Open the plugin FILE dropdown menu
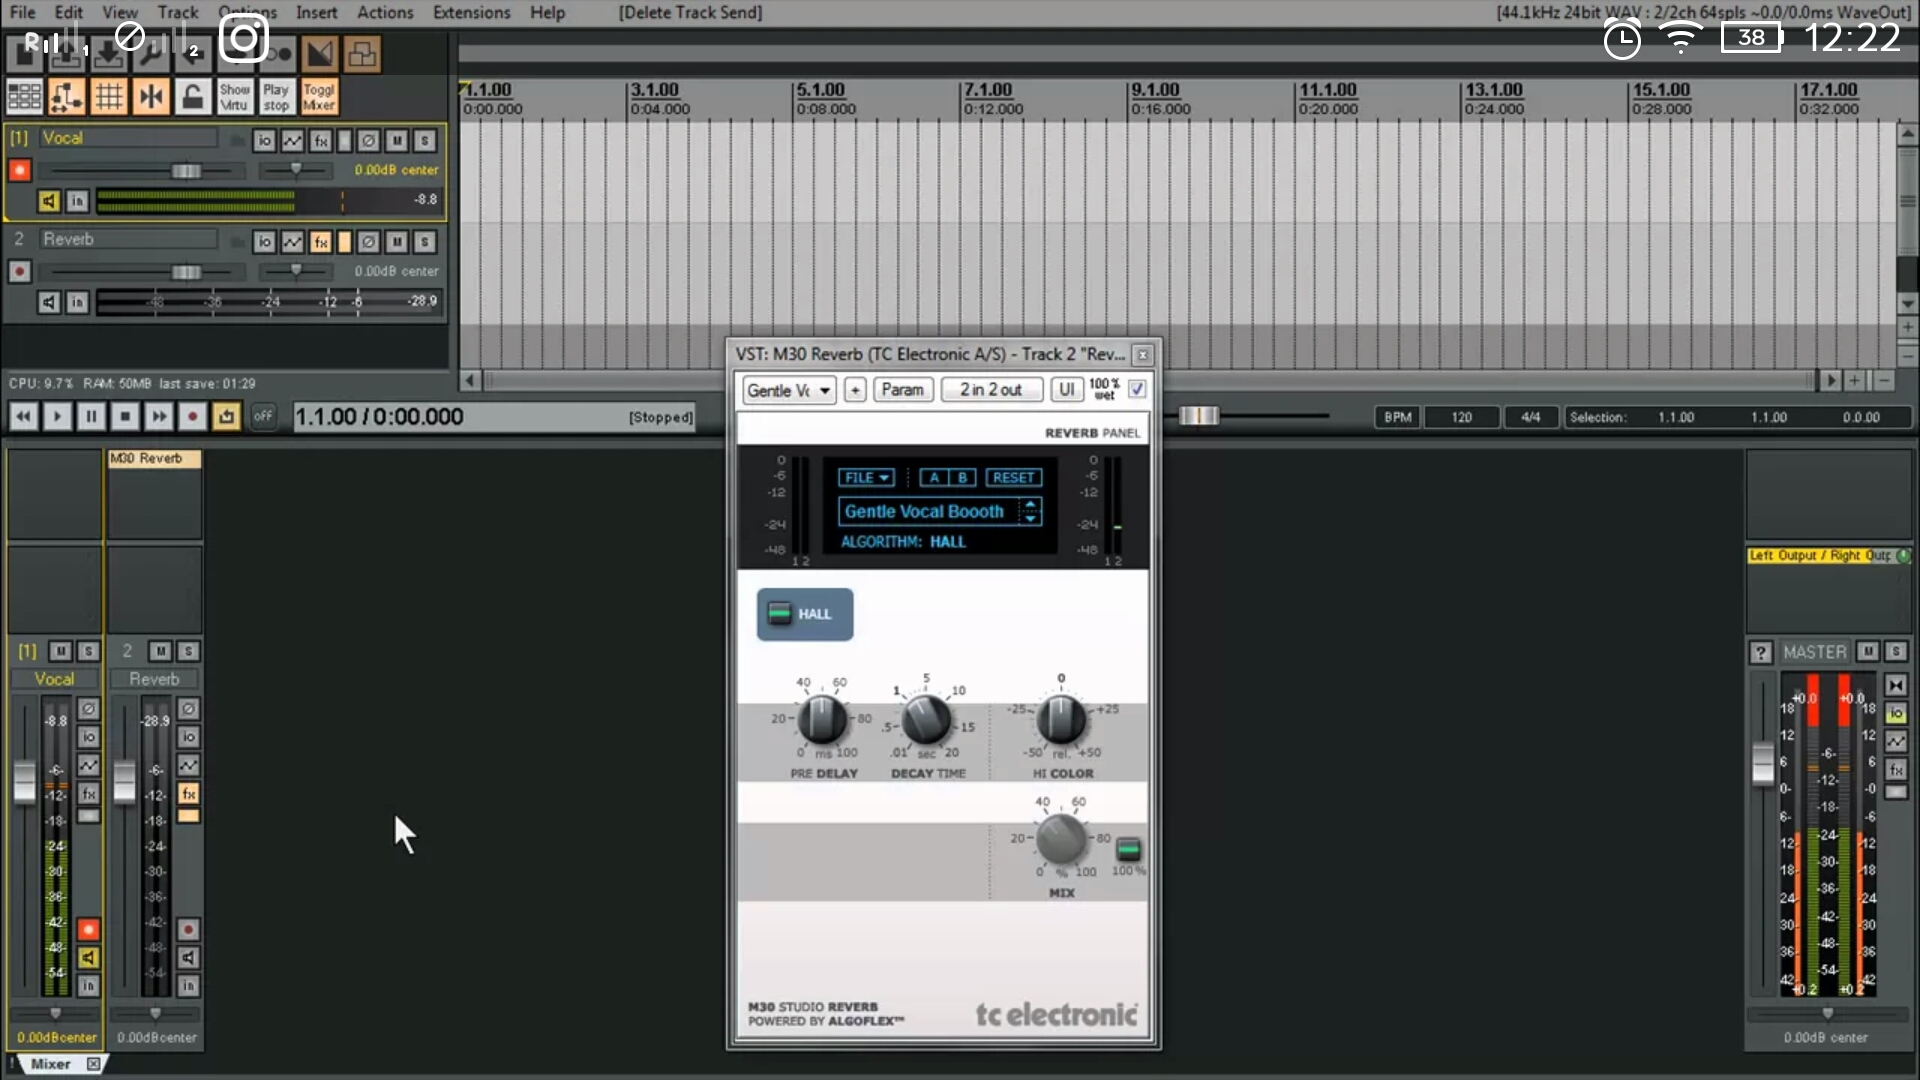 pyautogui.click(x=865, y=478)
